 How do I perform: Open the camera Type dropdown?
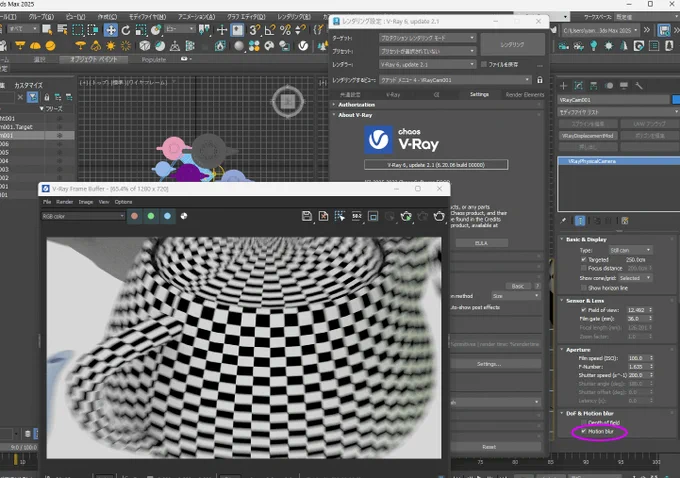tap(630, 250)
